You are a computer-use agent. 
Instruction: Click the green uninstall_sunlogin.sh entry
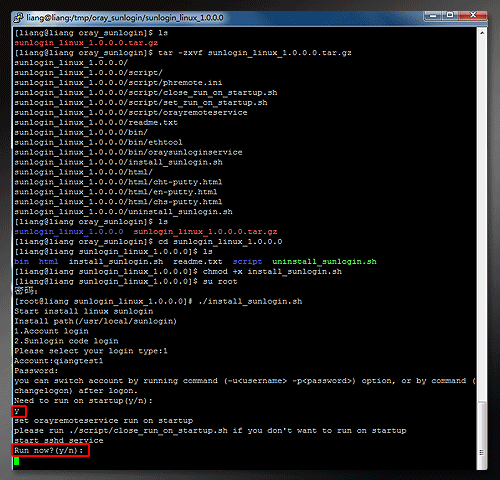[x=324, y=262]
